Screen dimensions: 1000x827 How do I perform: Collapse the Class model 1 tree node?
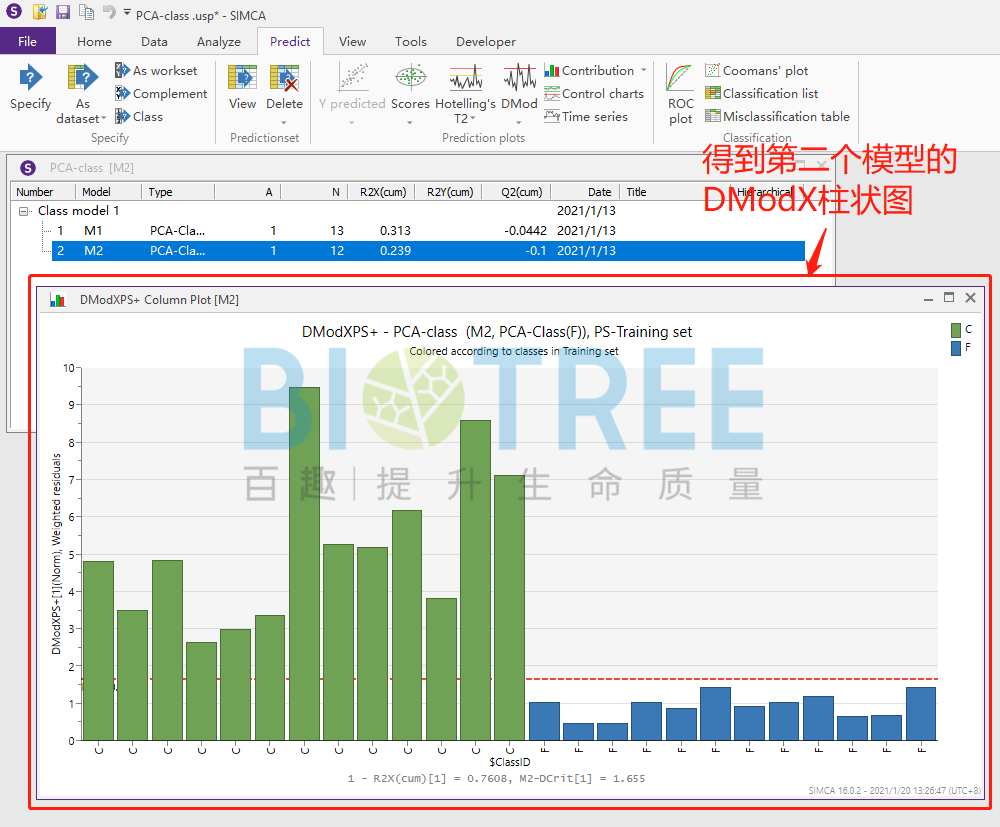22,210
